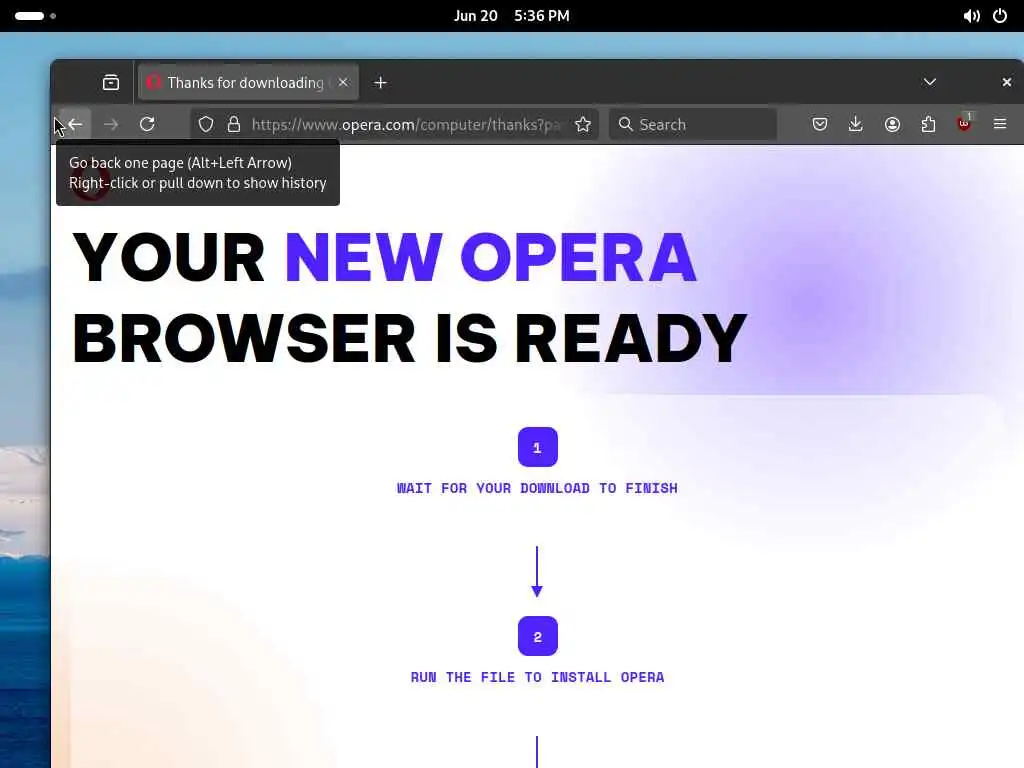1024x768 pixels.
Task: Open the Firefox View icon
Action: pyautogui.click(x=110, y=82)
